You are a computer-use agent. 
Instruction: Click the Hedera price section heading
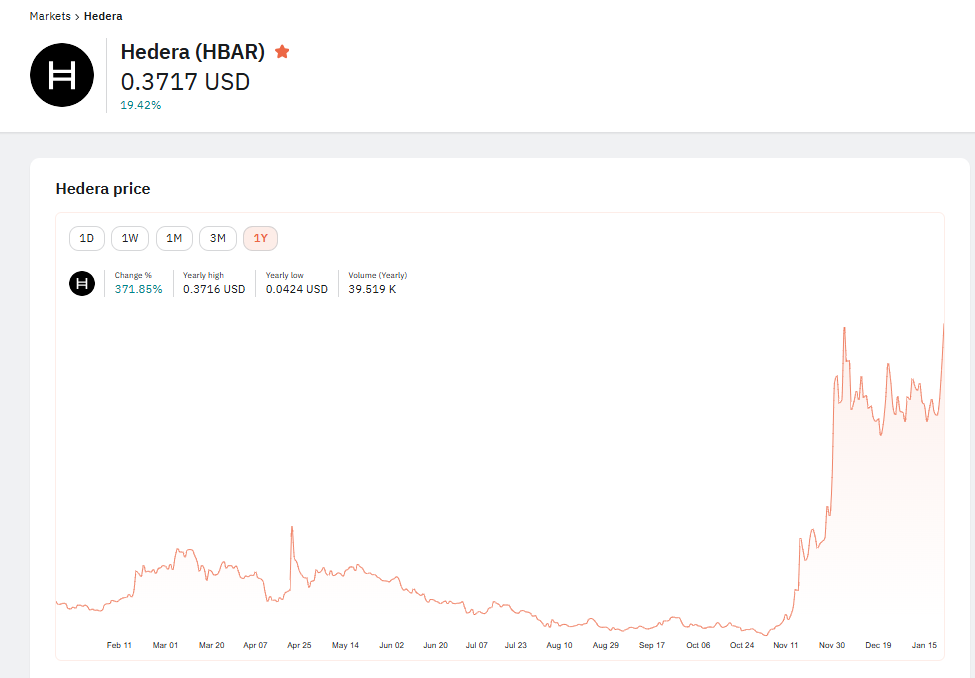[103, 189]
